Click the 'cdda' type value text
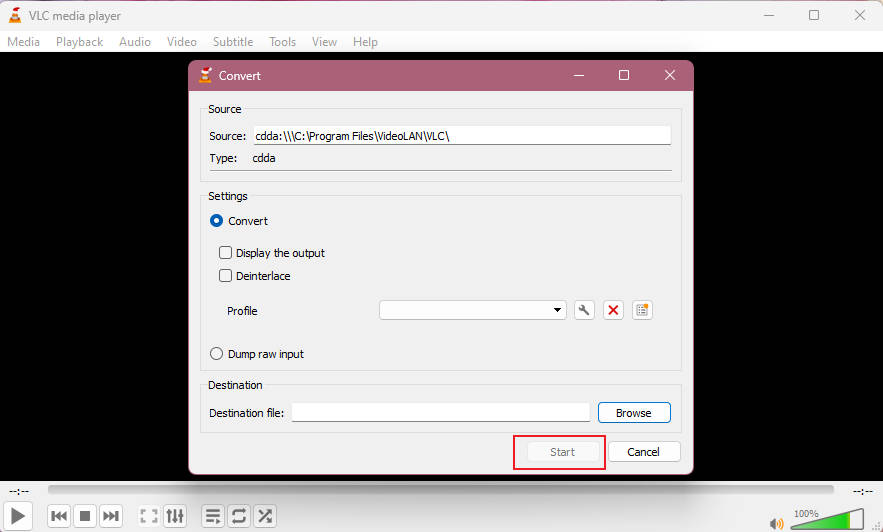883x532 pixels. click(264, 158)
